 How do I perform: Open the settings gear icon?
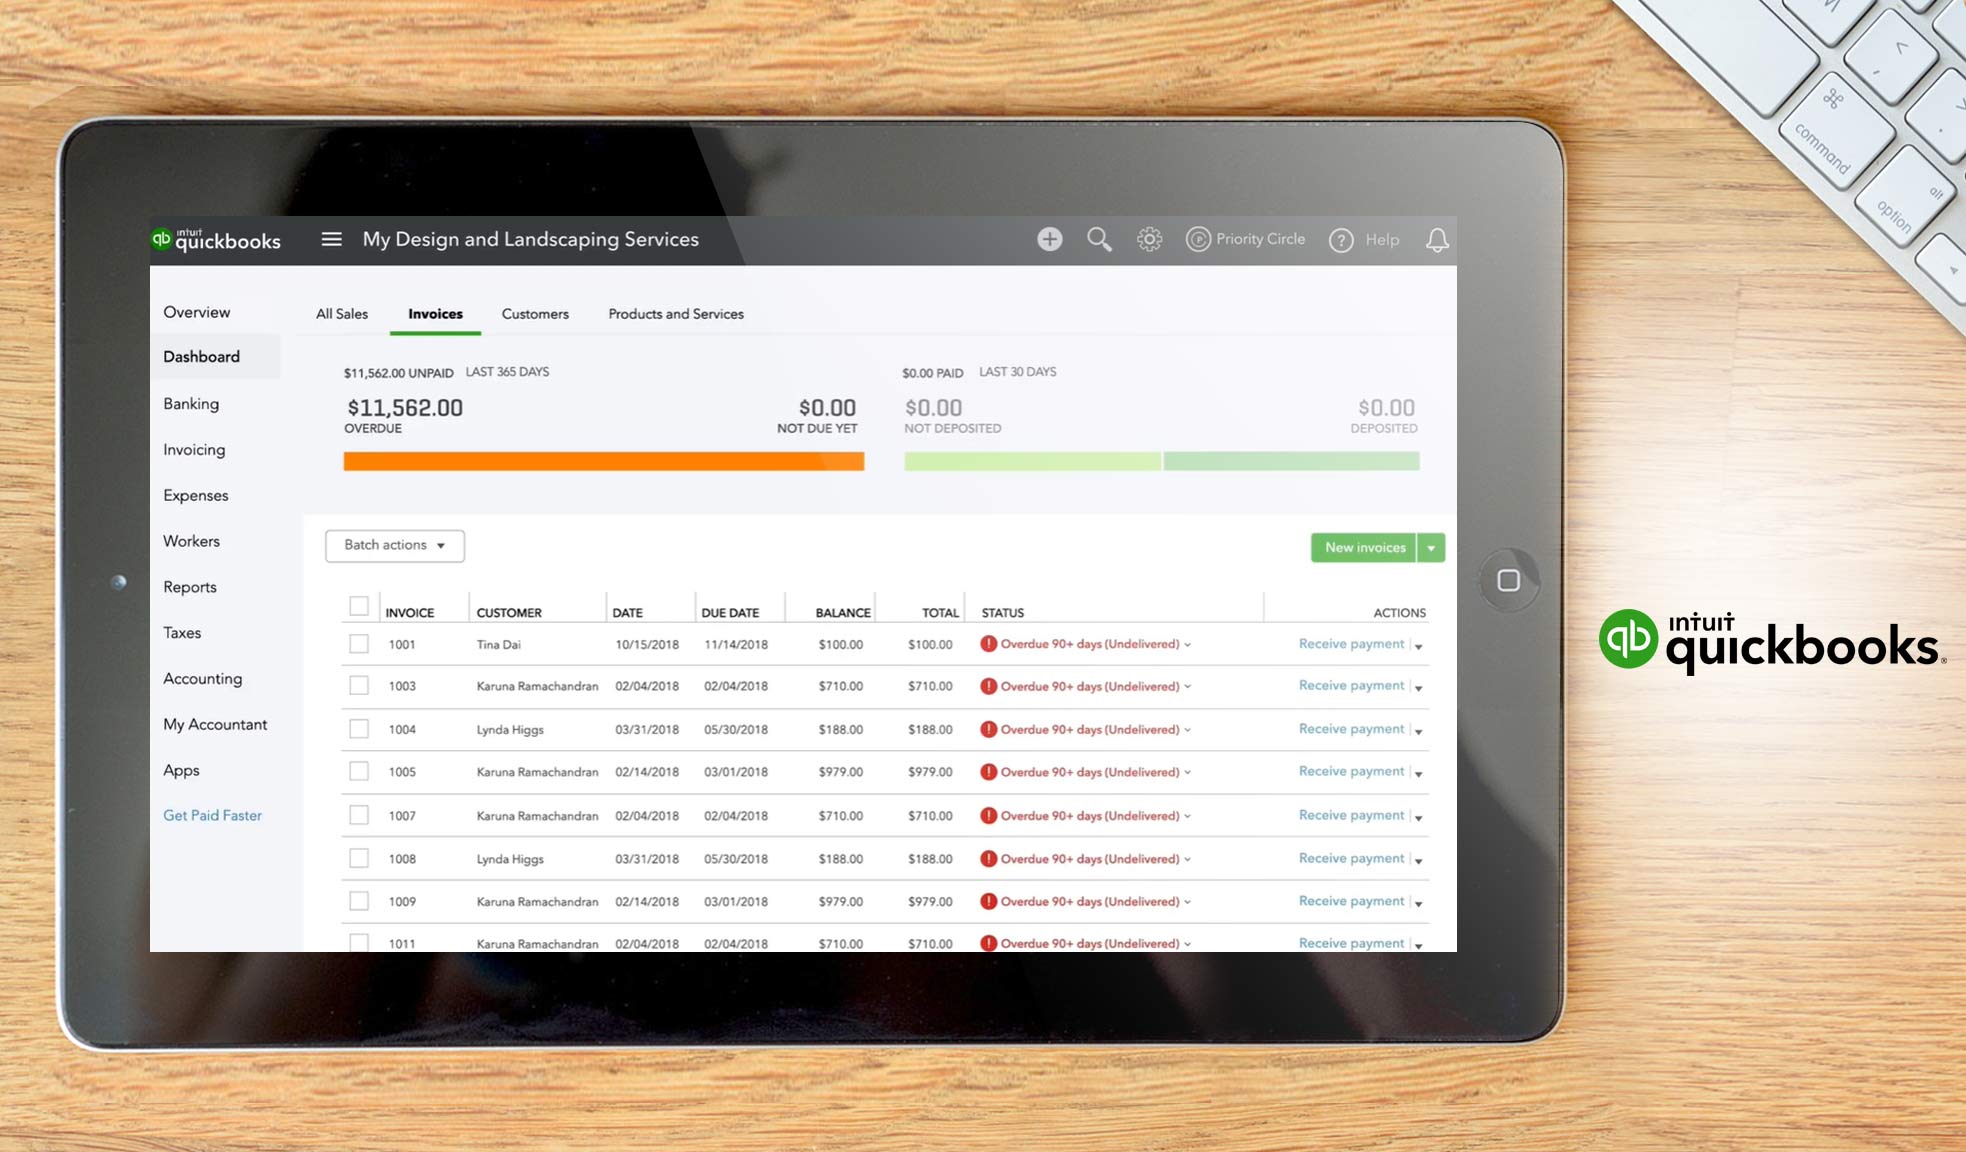pos(1149,239)
